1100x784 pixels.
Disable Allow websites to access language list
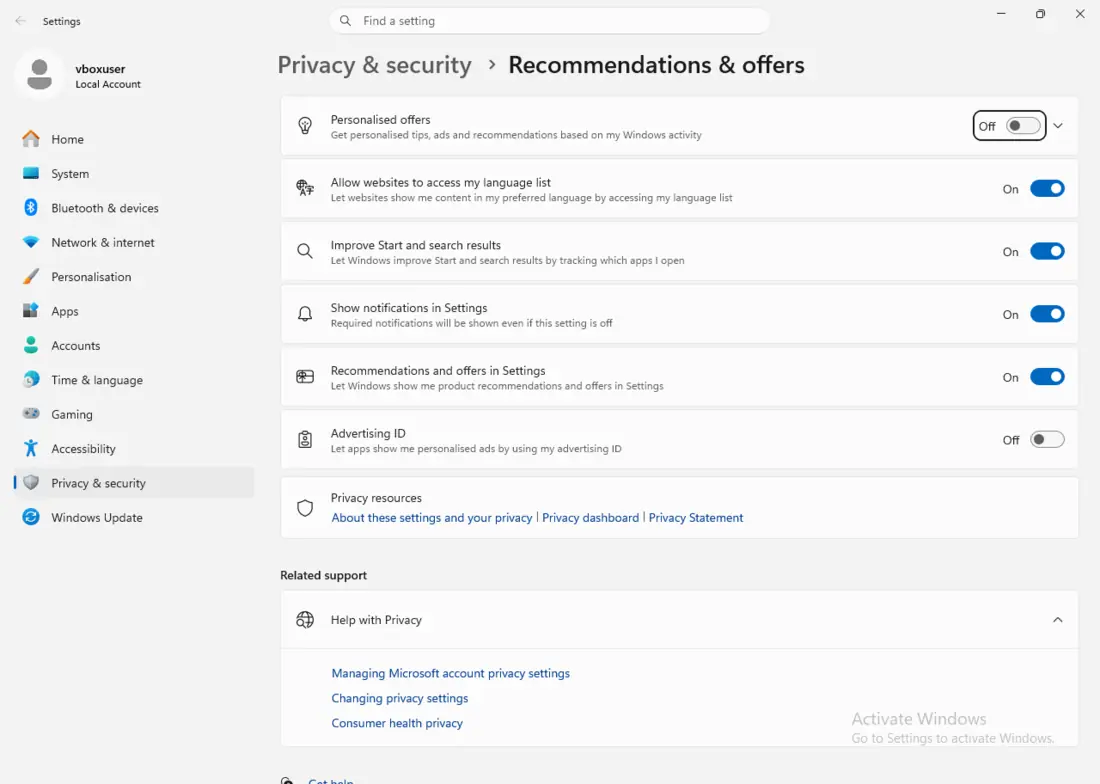click(x=1047, y=189)
